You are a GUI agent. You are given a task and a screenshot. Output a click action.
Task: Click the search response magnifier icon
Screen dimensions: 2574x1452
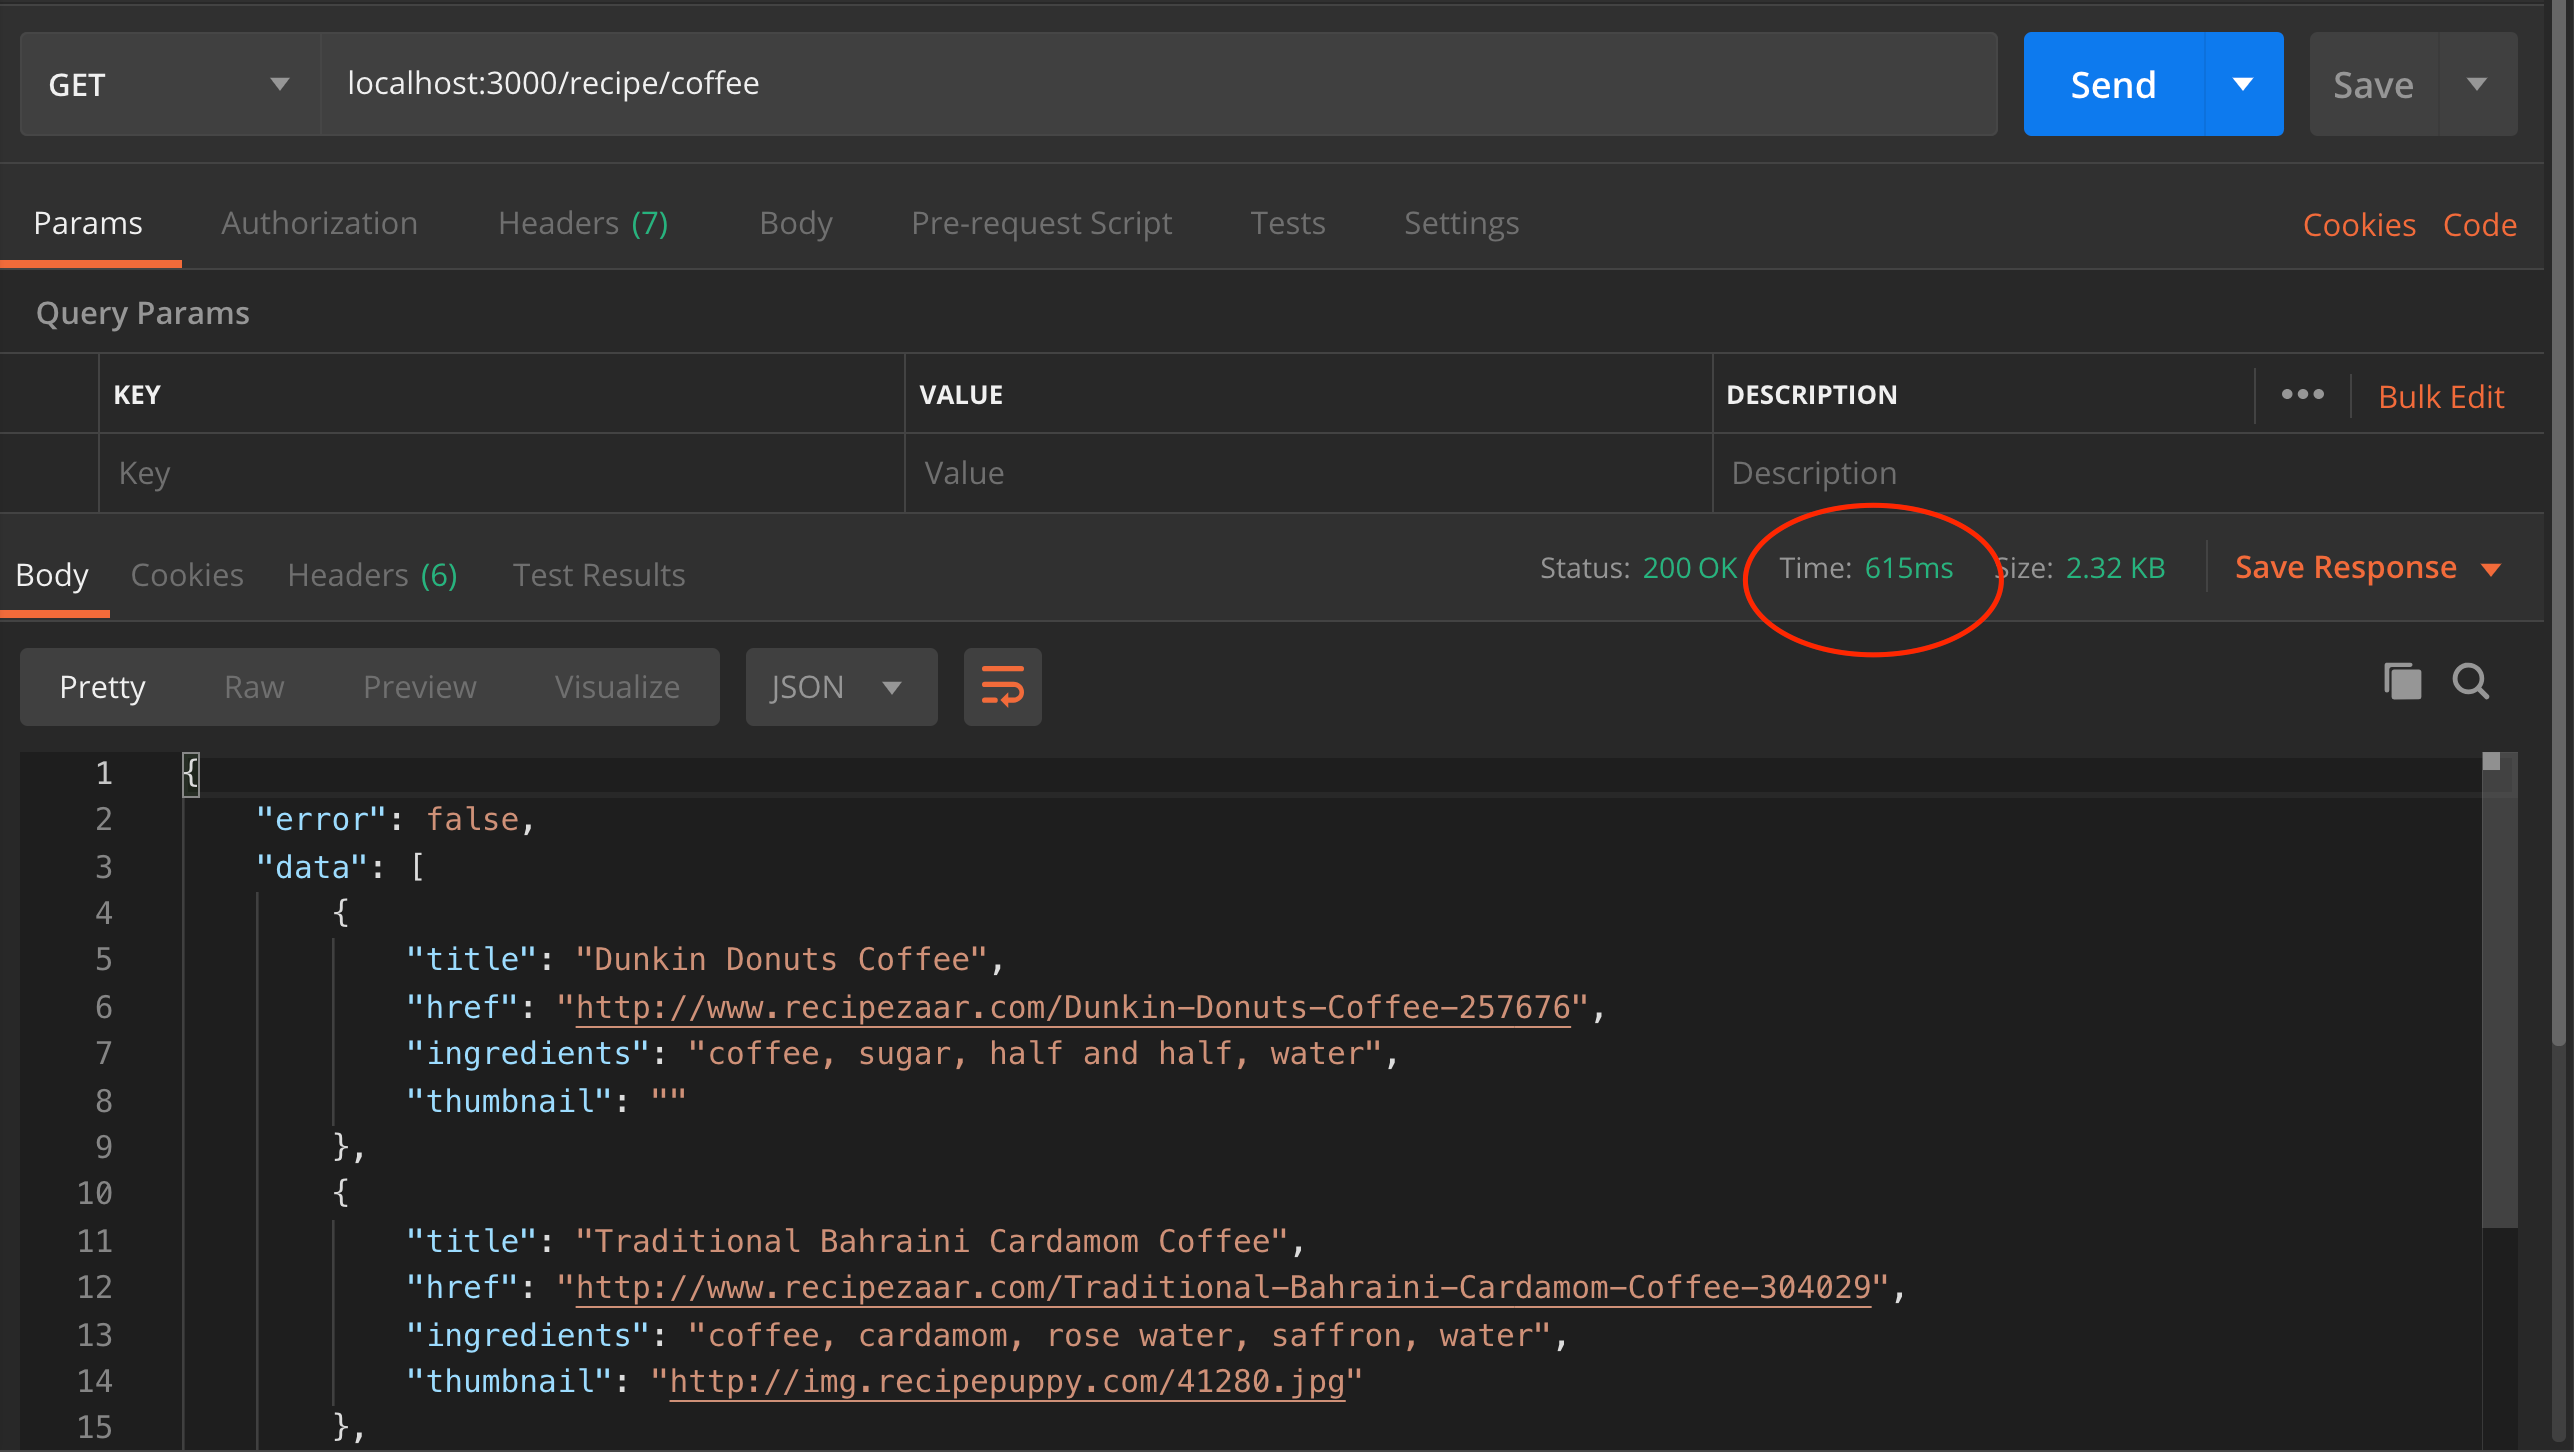[2470, 682]
